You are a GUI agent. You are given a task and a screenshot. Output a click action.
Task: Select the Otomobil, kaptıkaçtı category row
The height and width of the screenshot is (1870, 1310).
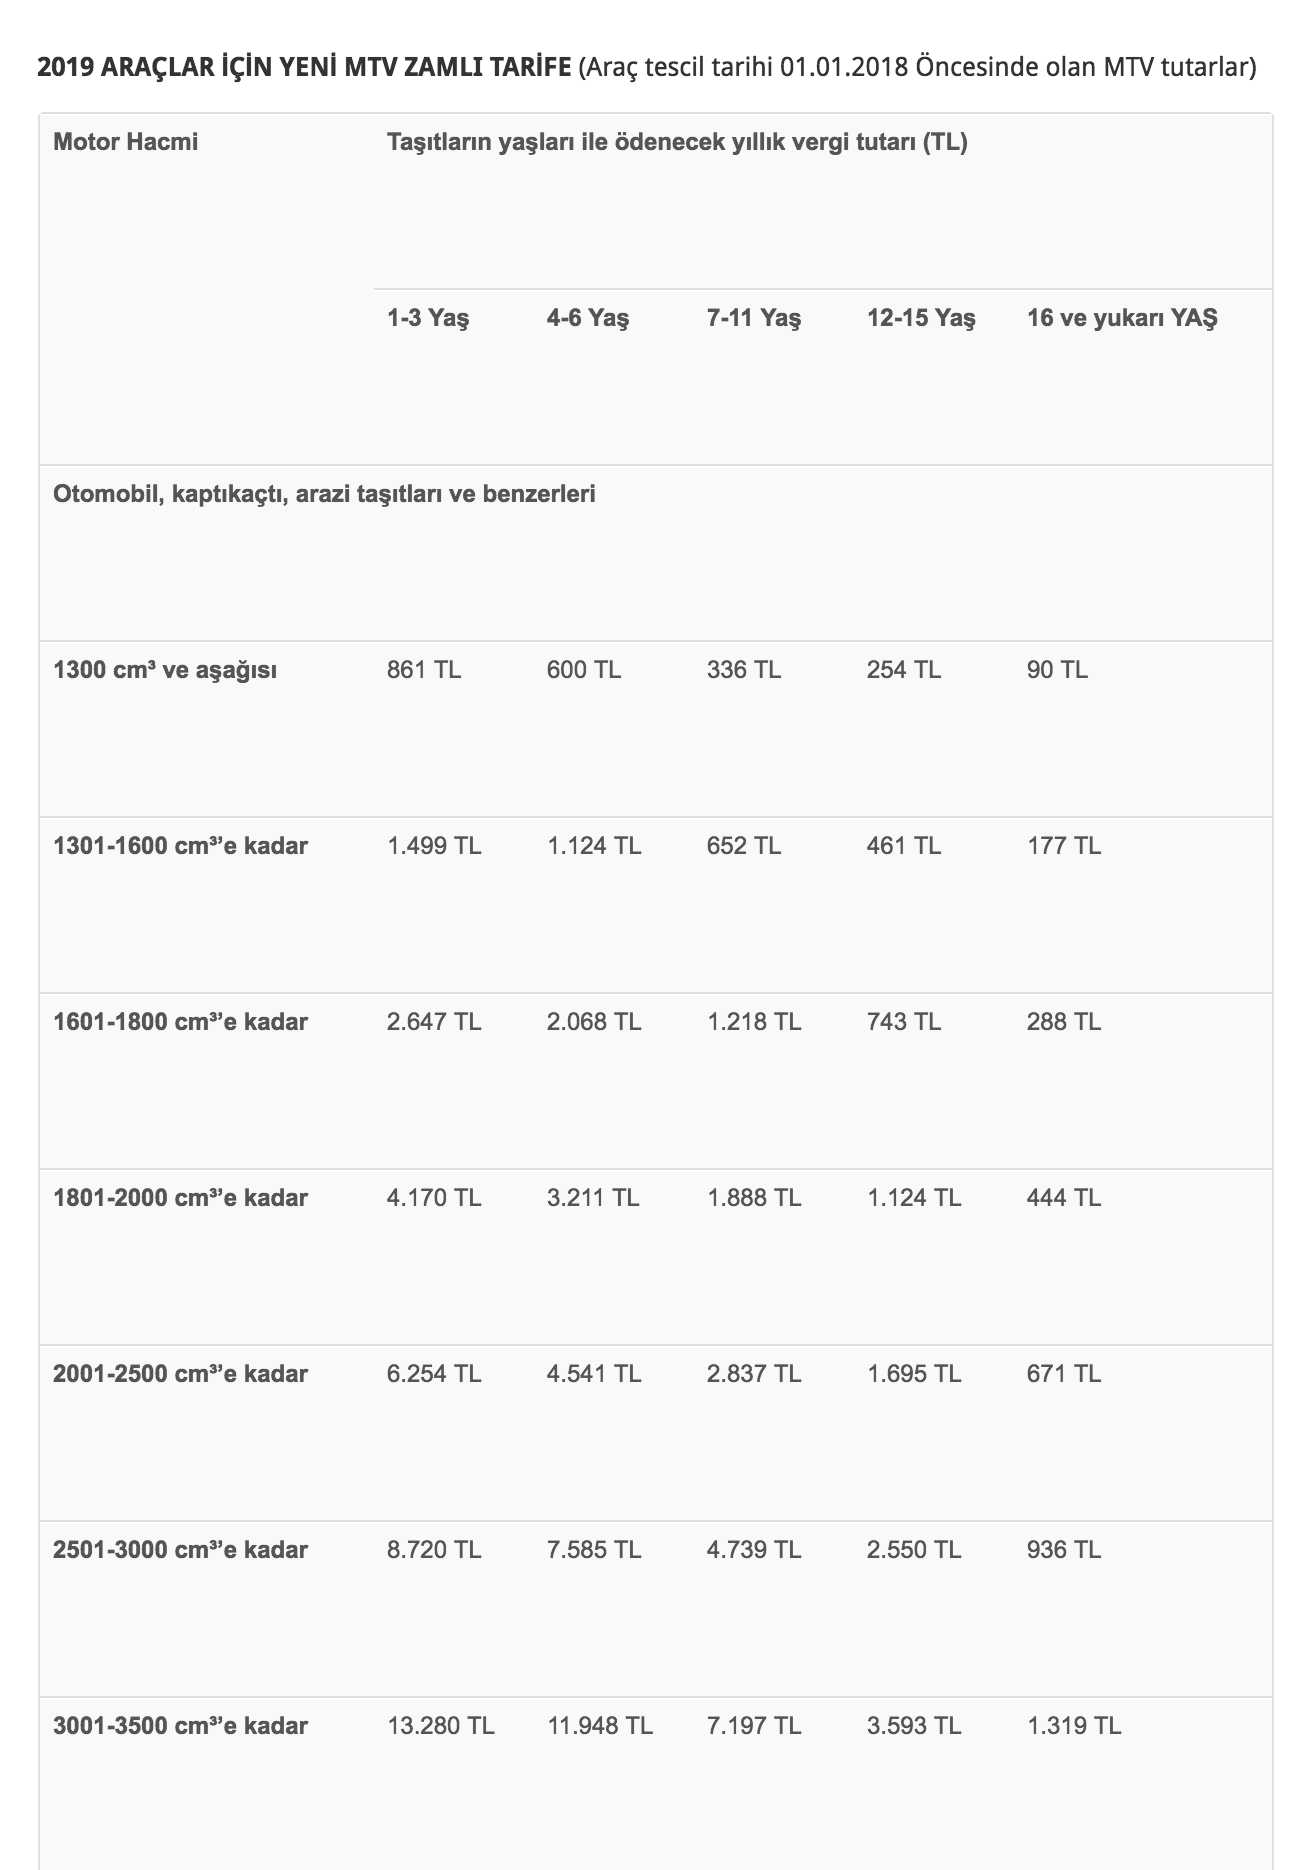coord(655,553)
